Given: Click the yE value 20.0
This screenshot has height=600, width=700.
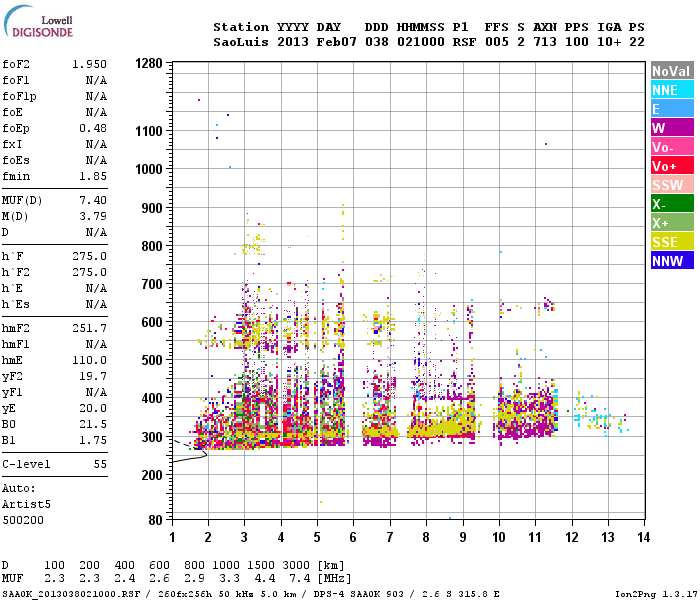Looking at the screenshot, I should tap(93, 408).
